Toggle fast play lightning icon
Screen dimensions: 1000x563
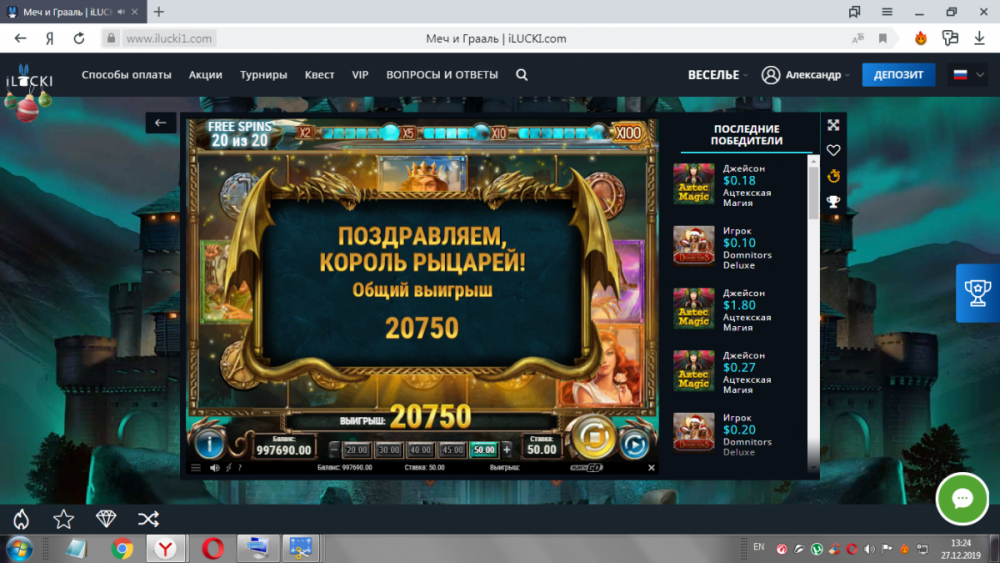[229, 467]
